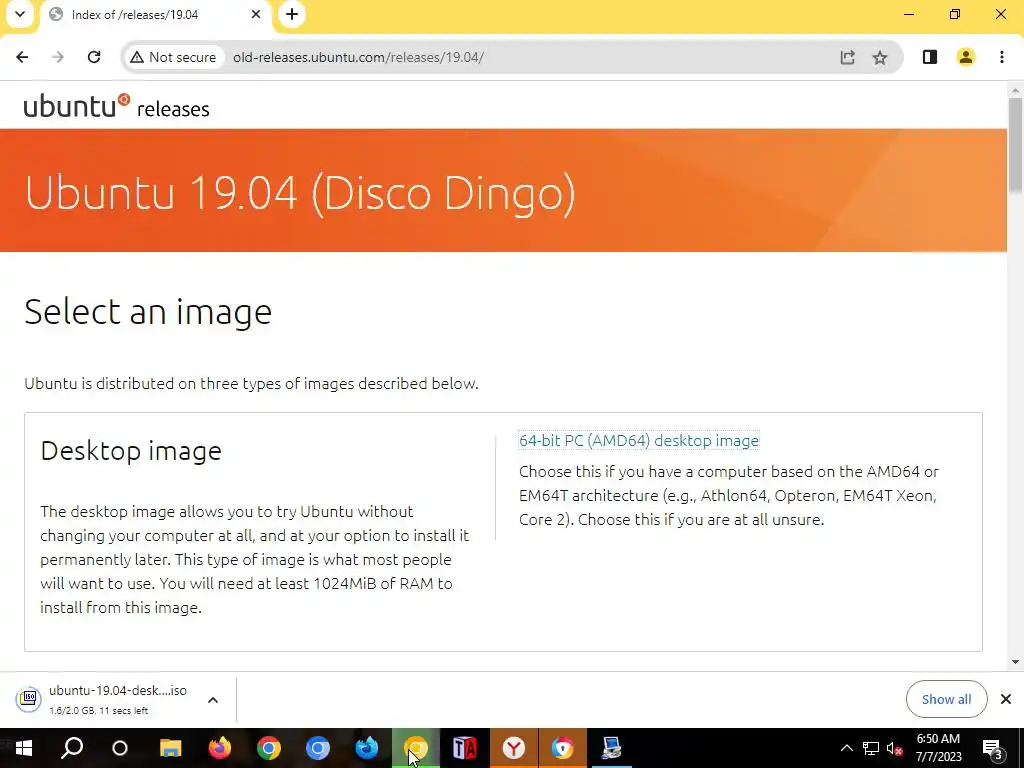Select the Index of /releases/19.04 tab
Screen dimensions: 1024x768
[153, 14]
